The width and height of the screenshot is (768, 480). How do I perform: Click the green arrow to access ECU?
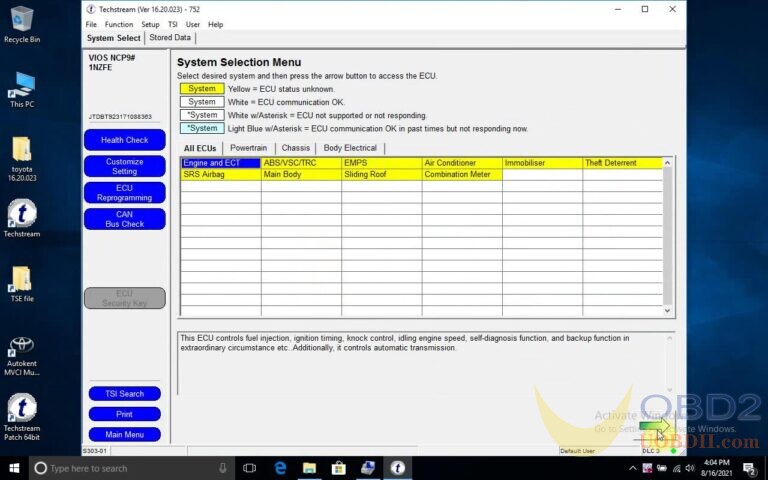click(x=655, y=426)
